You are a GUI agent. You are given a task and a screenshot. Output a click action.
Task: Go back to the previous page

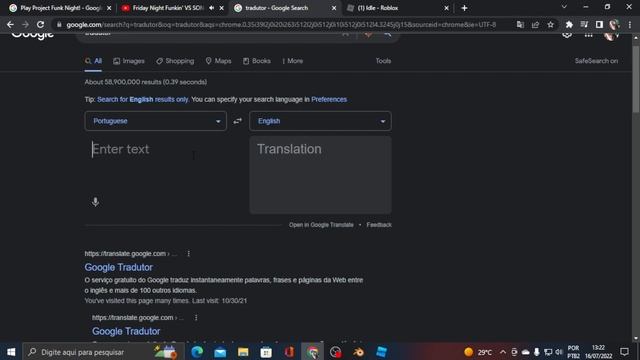coord(10,24)
